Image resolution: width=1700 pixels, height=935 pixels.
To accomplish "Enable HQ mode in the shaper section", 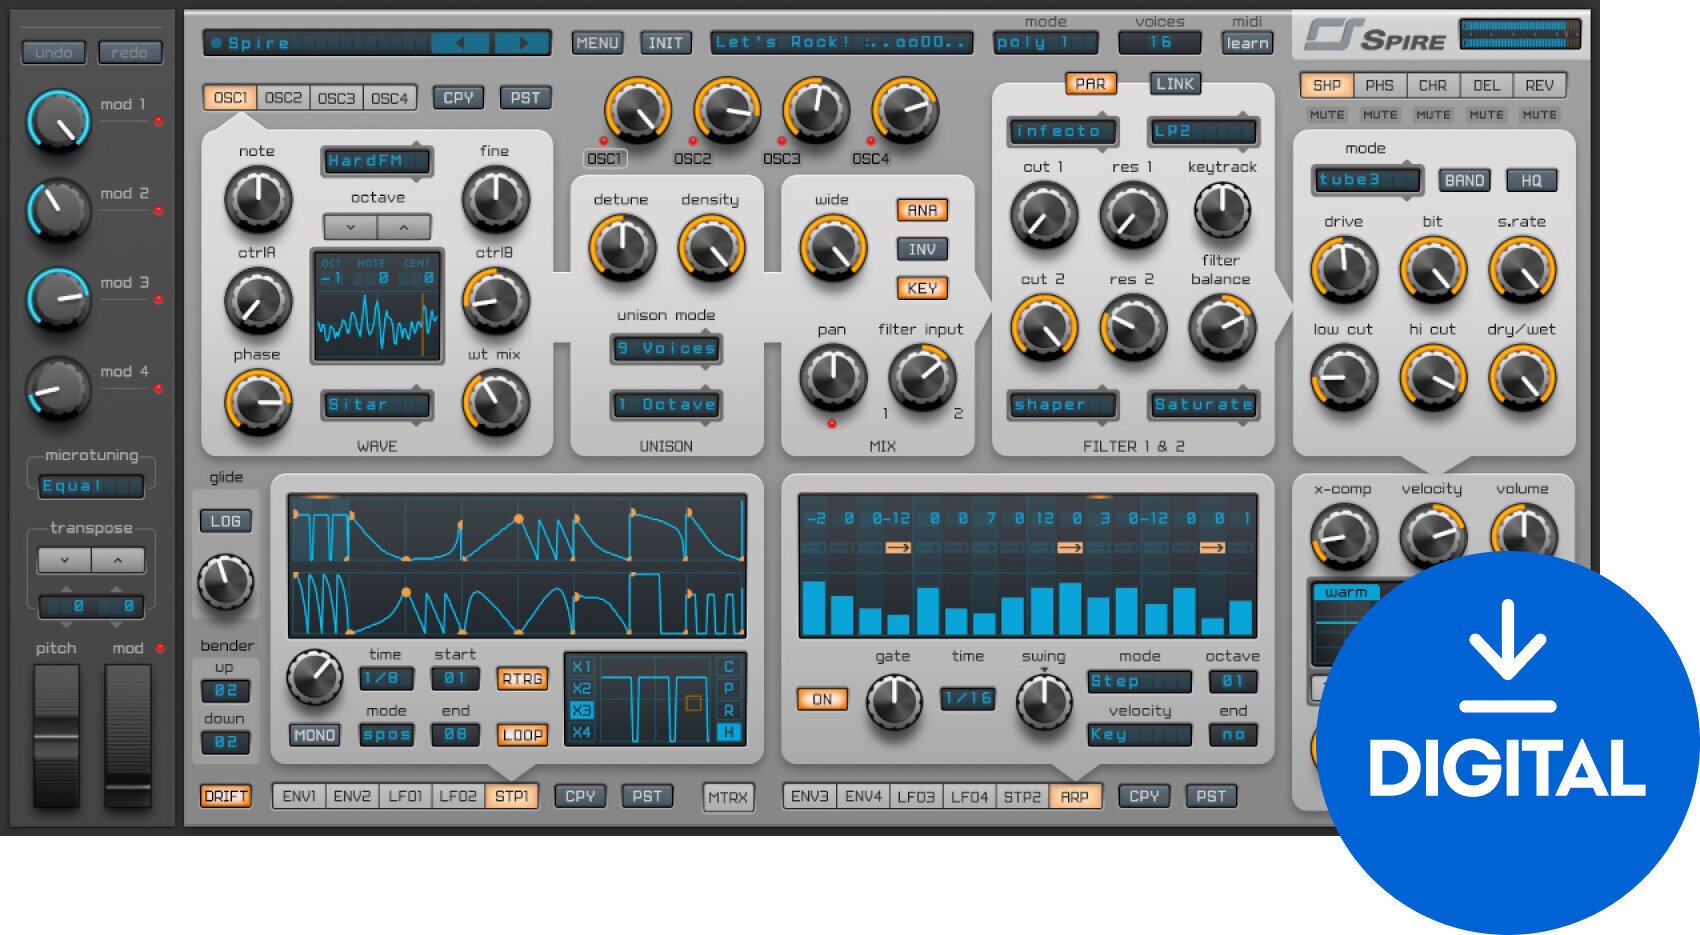I will click(x=1532, y=180).
